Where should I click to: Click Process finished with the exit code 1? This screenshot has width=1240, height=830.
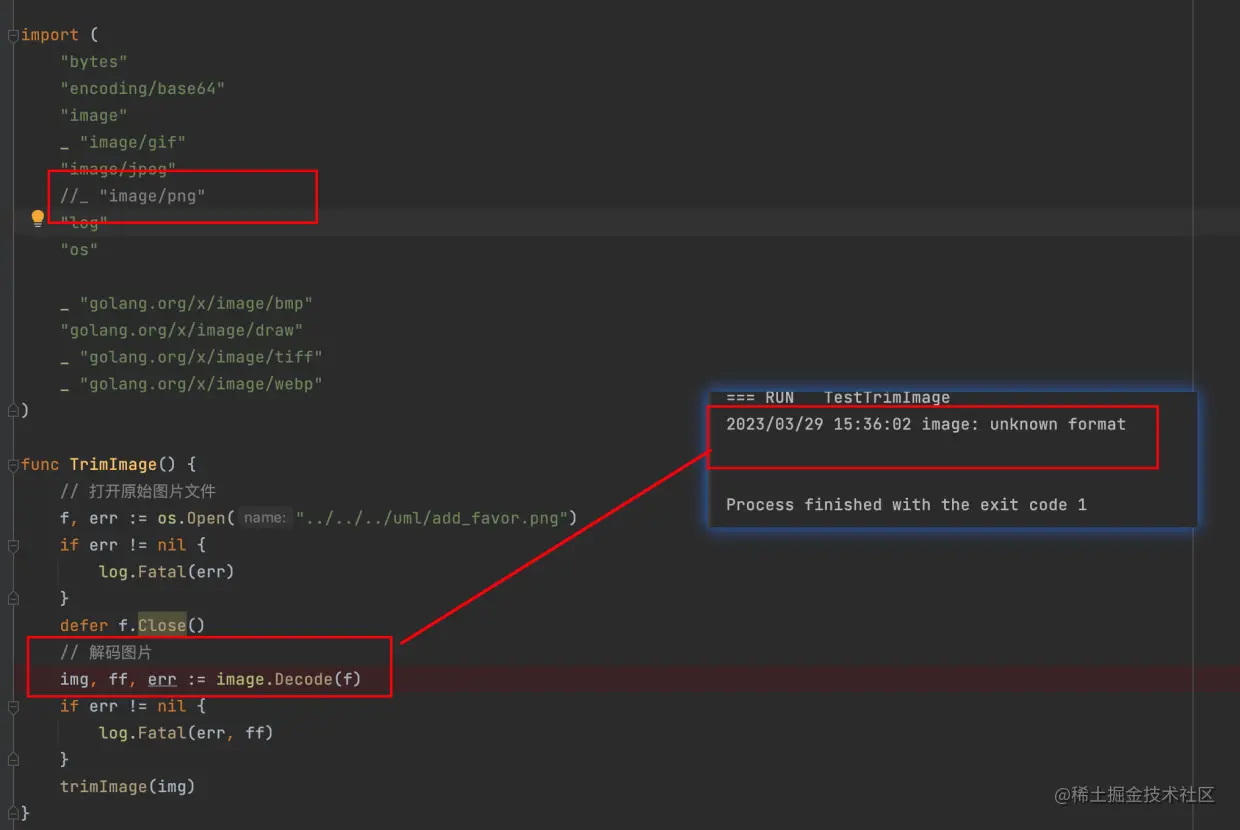point(906,505)
